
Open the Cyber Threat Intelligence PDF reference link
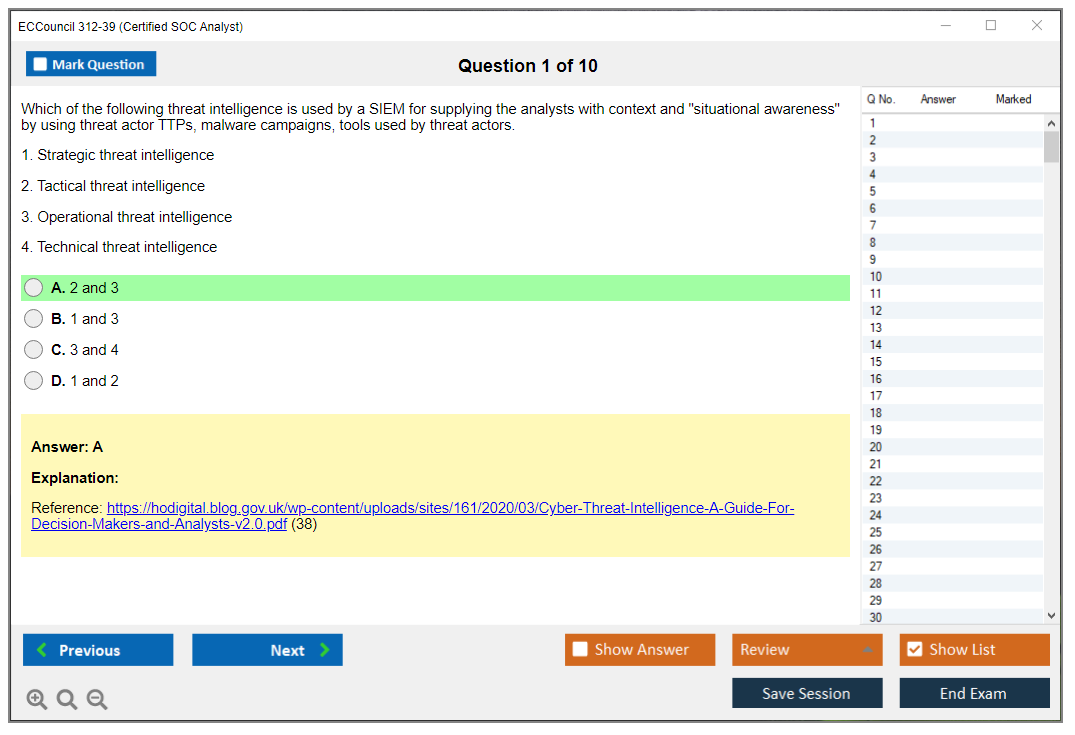[450, 508]
